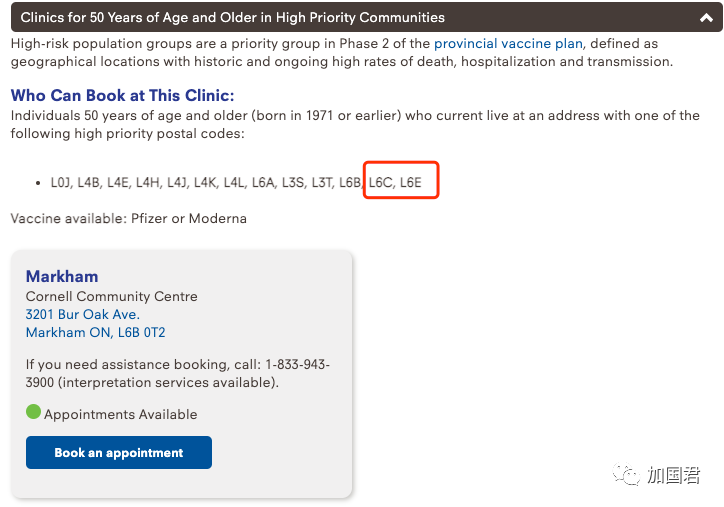Screen dimensions: 724x507
Task: Click the WeChat logo watermark icon
Action: (x=626, y=474)
